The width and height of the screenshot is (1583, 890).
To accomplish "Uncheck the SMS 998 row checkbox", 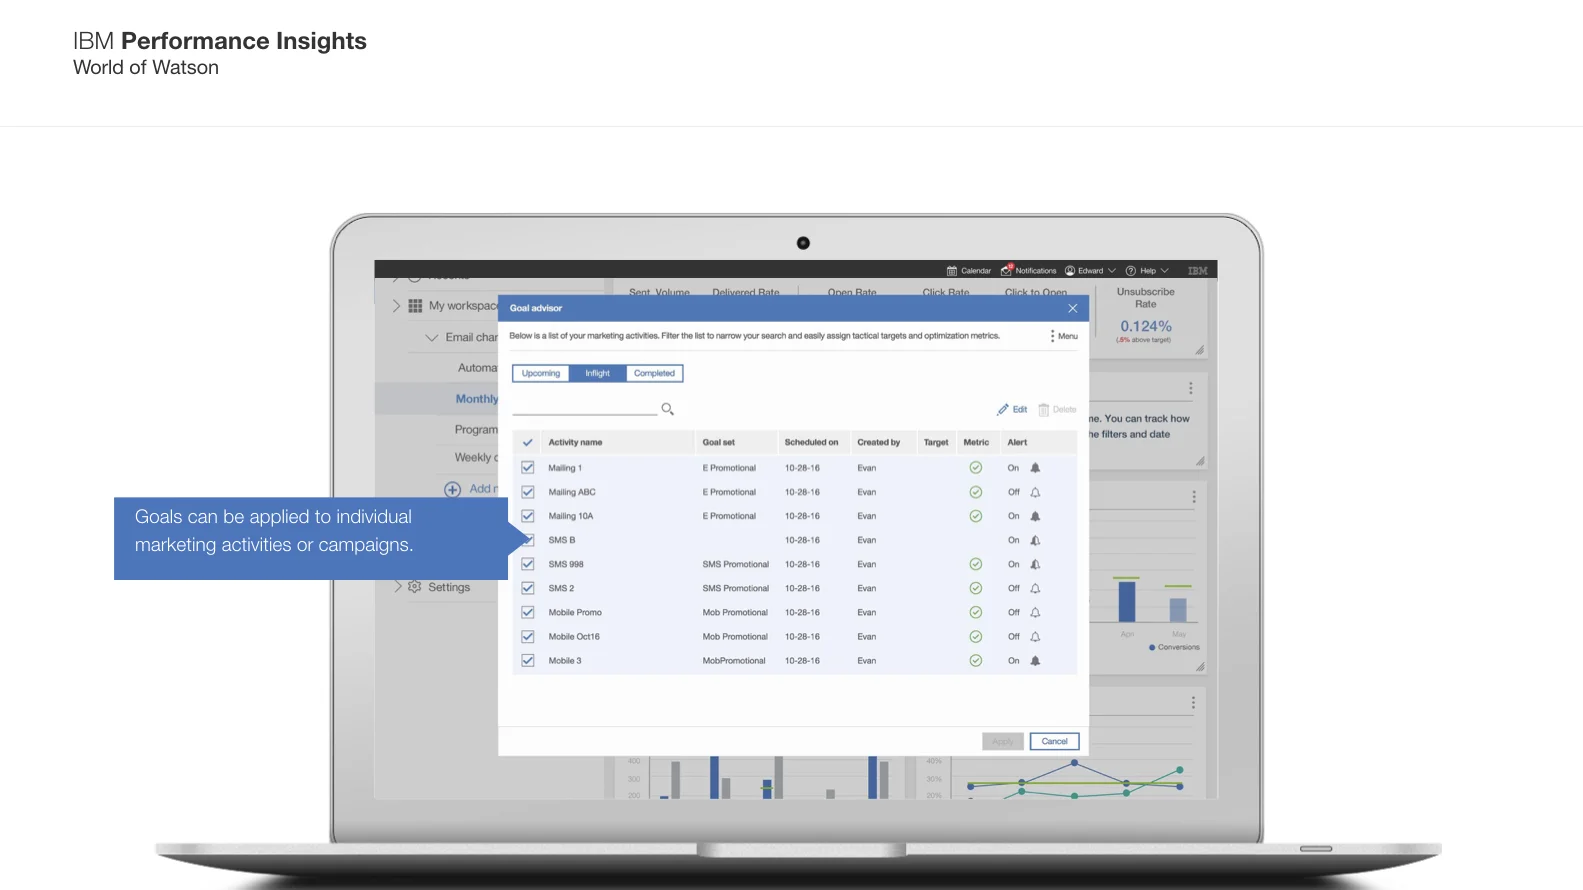I will (528, 564).
